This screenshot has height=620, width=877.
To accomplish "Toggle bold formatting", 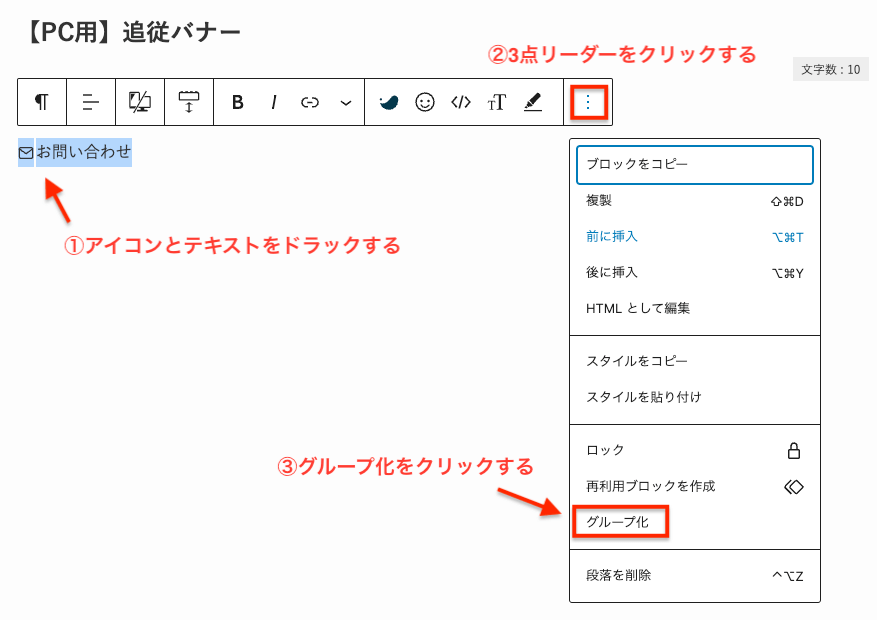I will click(238, 102).
